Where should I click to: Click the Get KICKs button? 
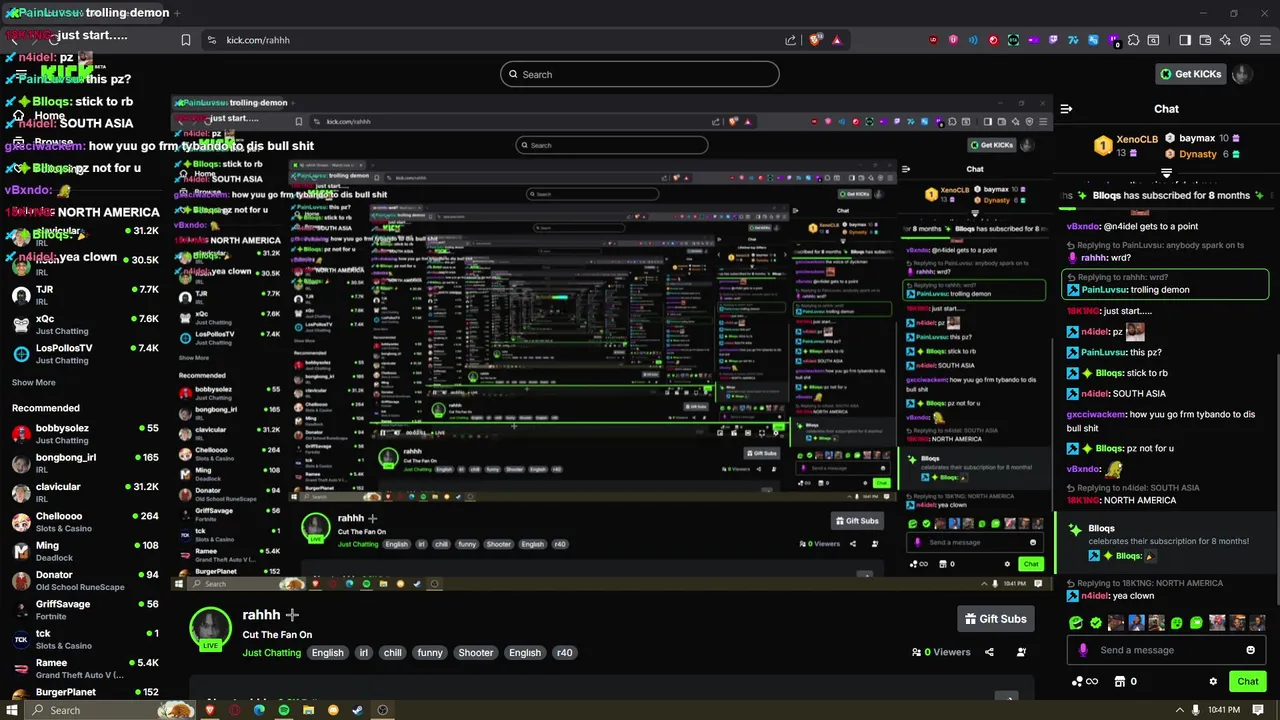pos(1190,74)
